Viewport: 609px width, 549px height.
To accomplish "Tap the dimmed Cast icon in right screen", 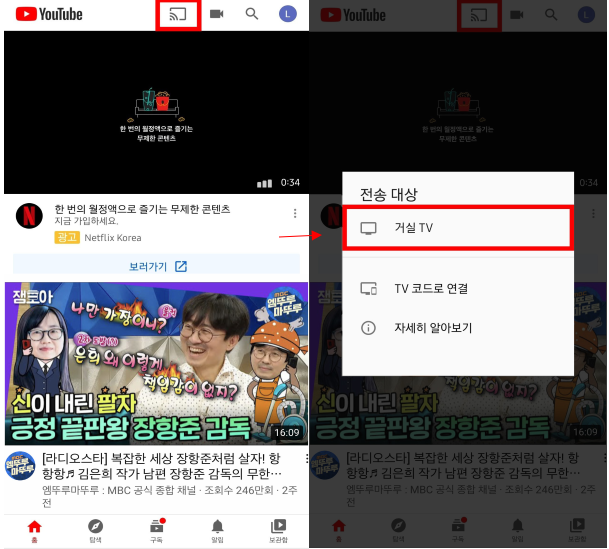I will click(x=479, y=16).
